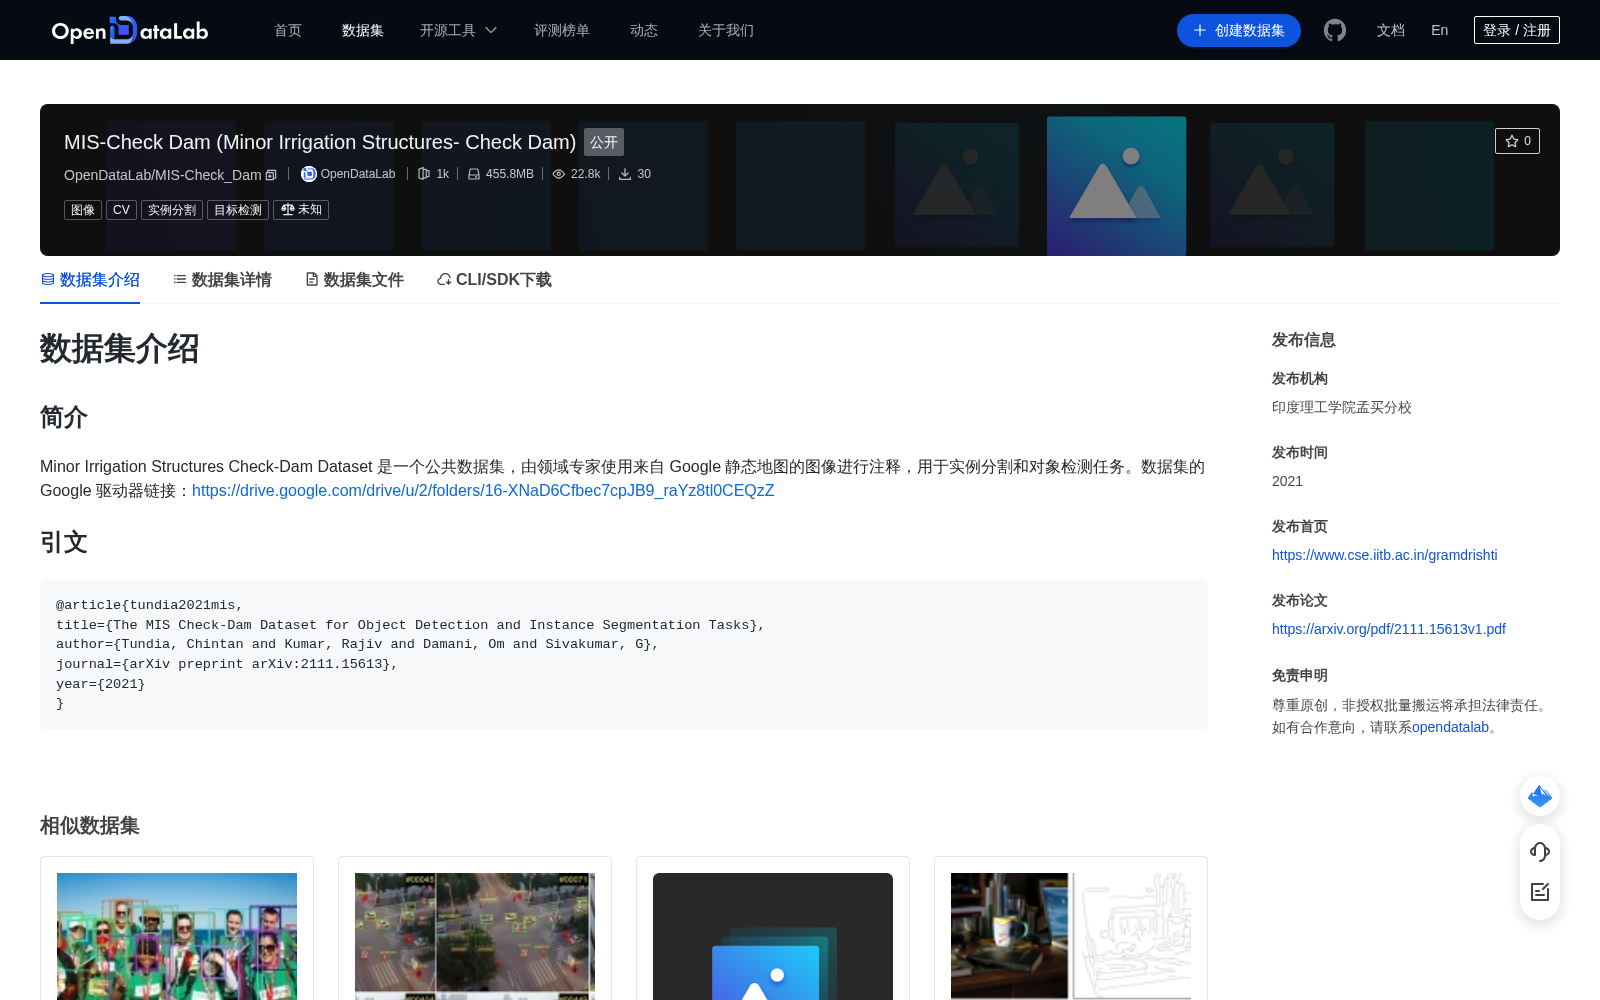Open the similar dataset with crowd faces
The image size is (1600, 1000).
(x=177, y=928)
